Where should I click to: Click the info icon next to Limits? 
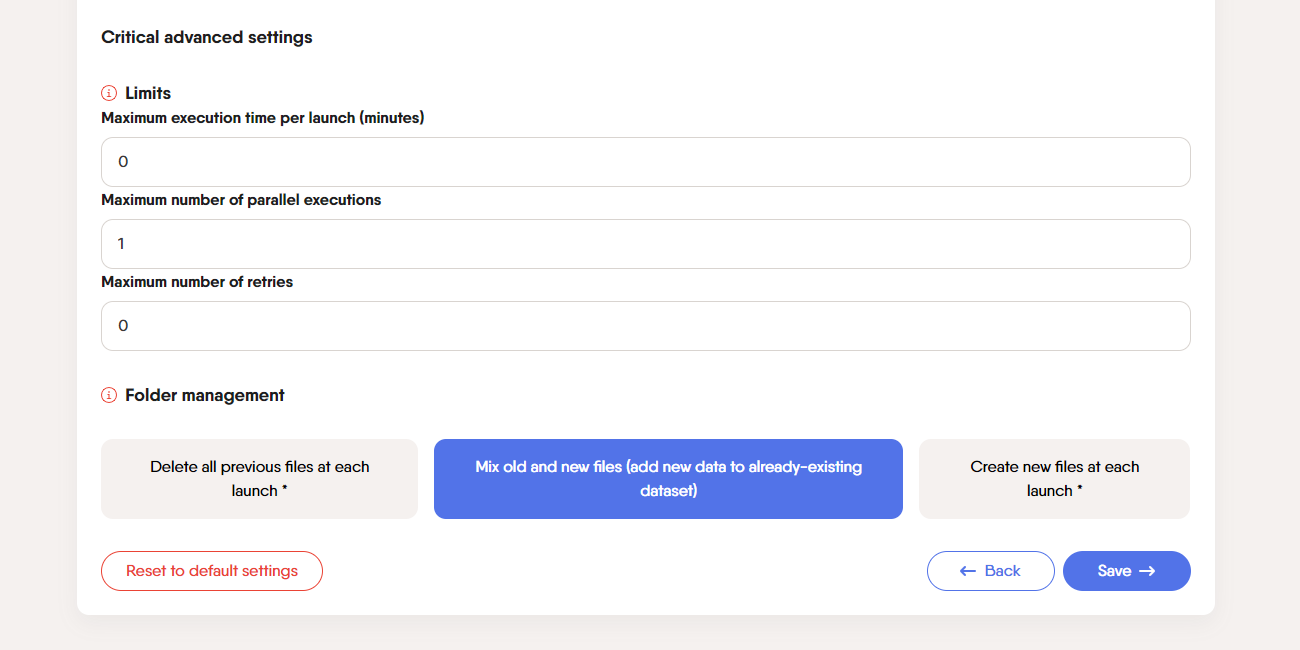[x=109, y=93]
